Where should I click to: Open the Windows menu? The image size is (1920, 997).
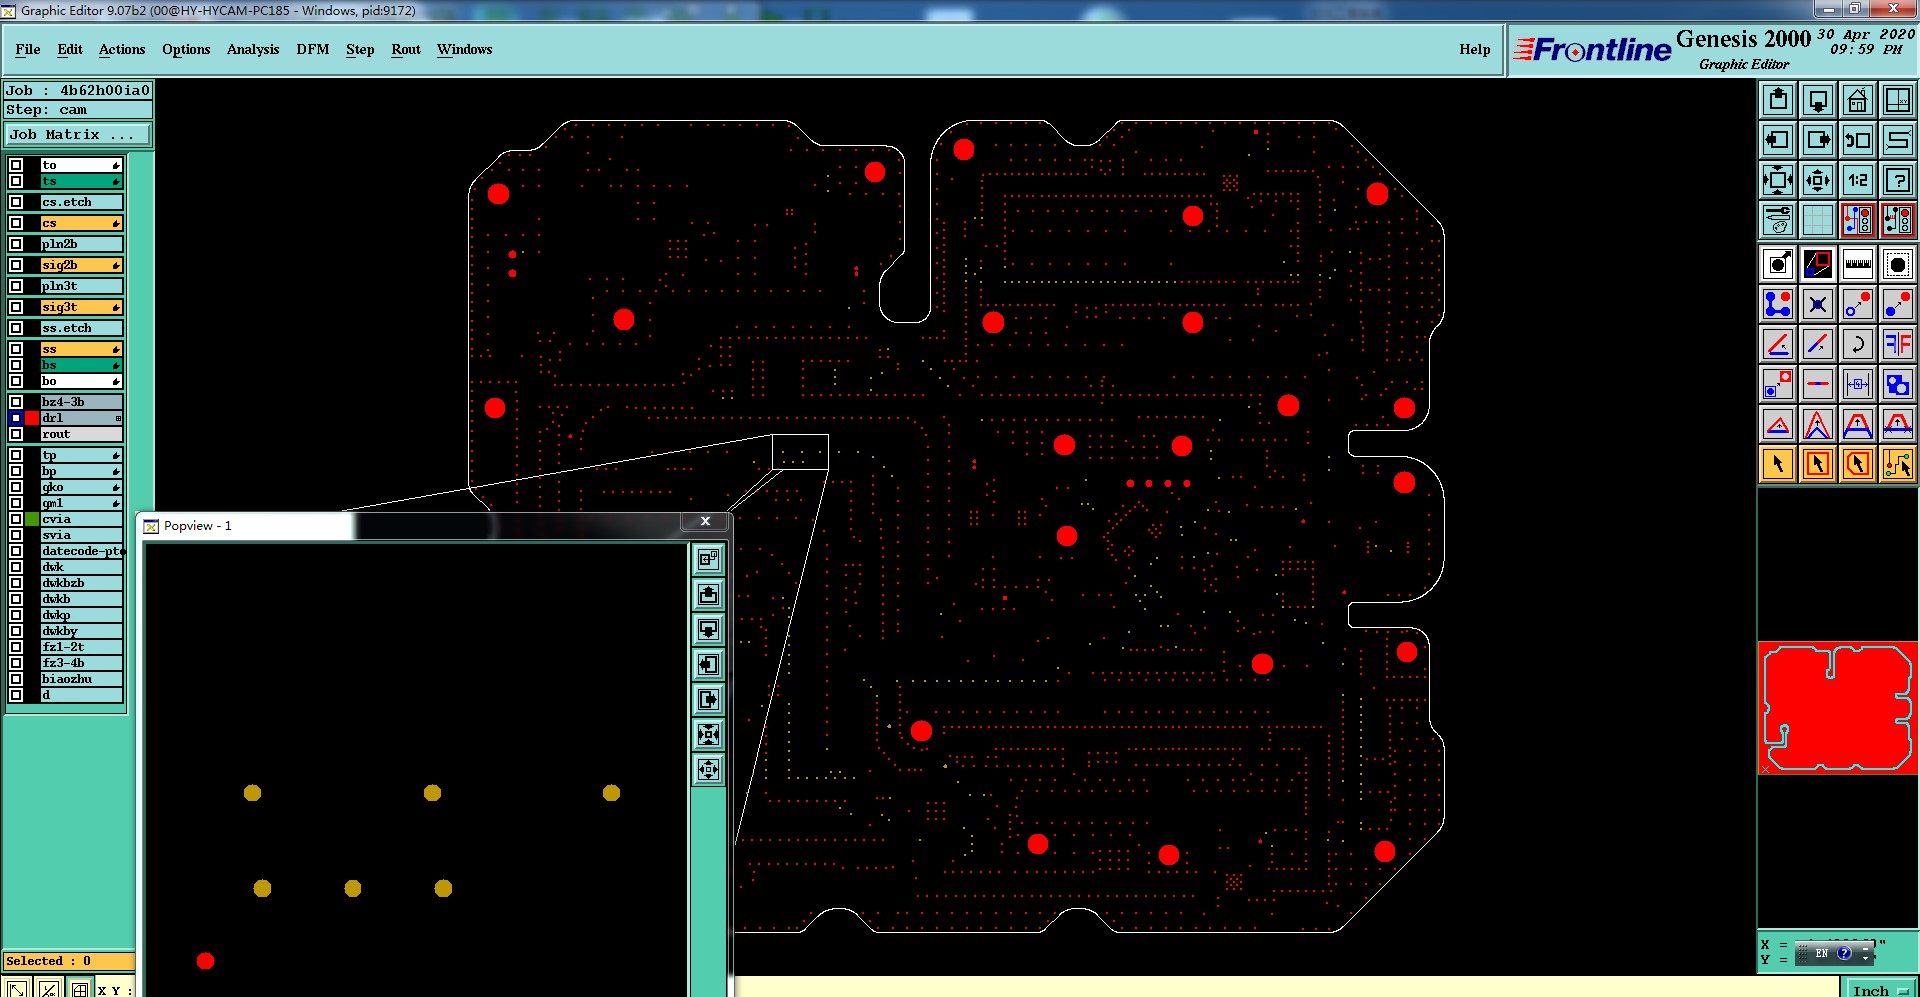pos(465,49)
